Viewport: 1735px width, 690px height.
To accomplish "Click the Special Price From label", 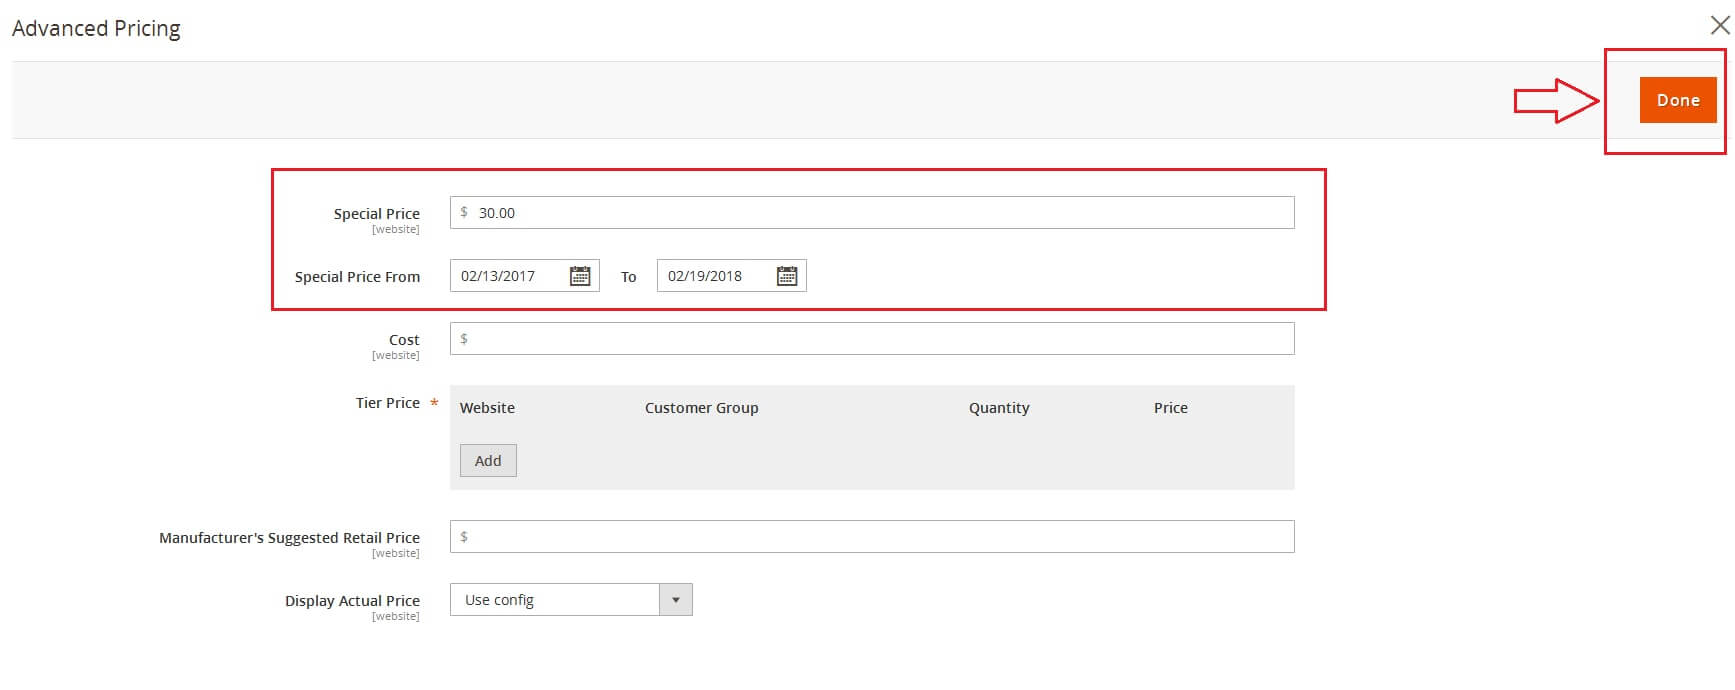I will (x=357, y=277).
